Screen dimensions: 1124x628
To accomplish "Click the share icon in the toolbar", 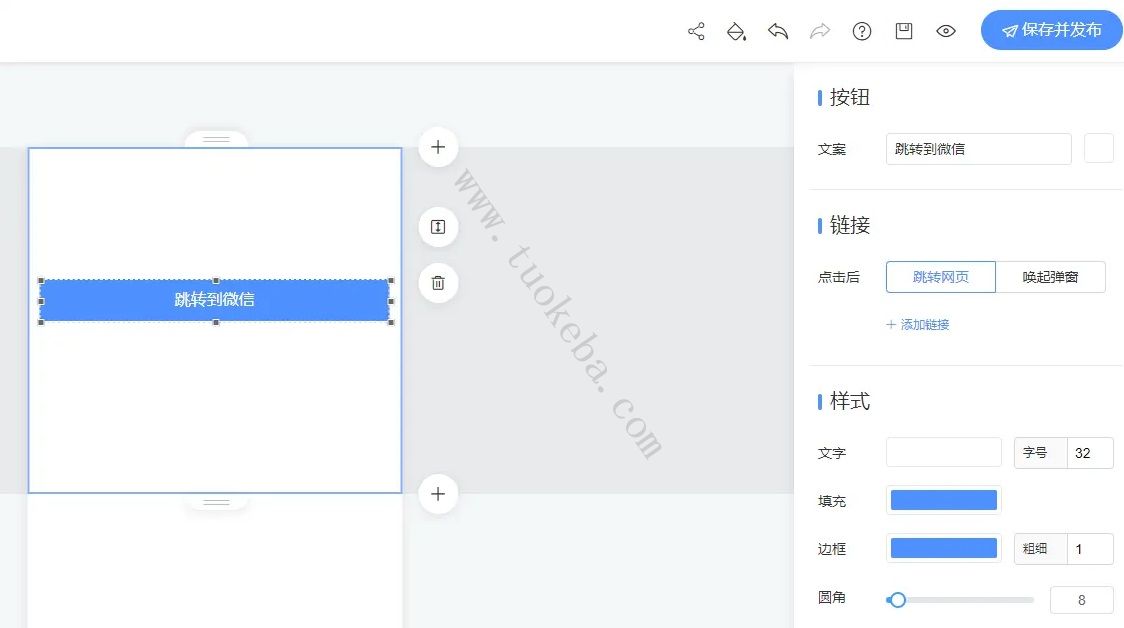I will click(696, 31).
